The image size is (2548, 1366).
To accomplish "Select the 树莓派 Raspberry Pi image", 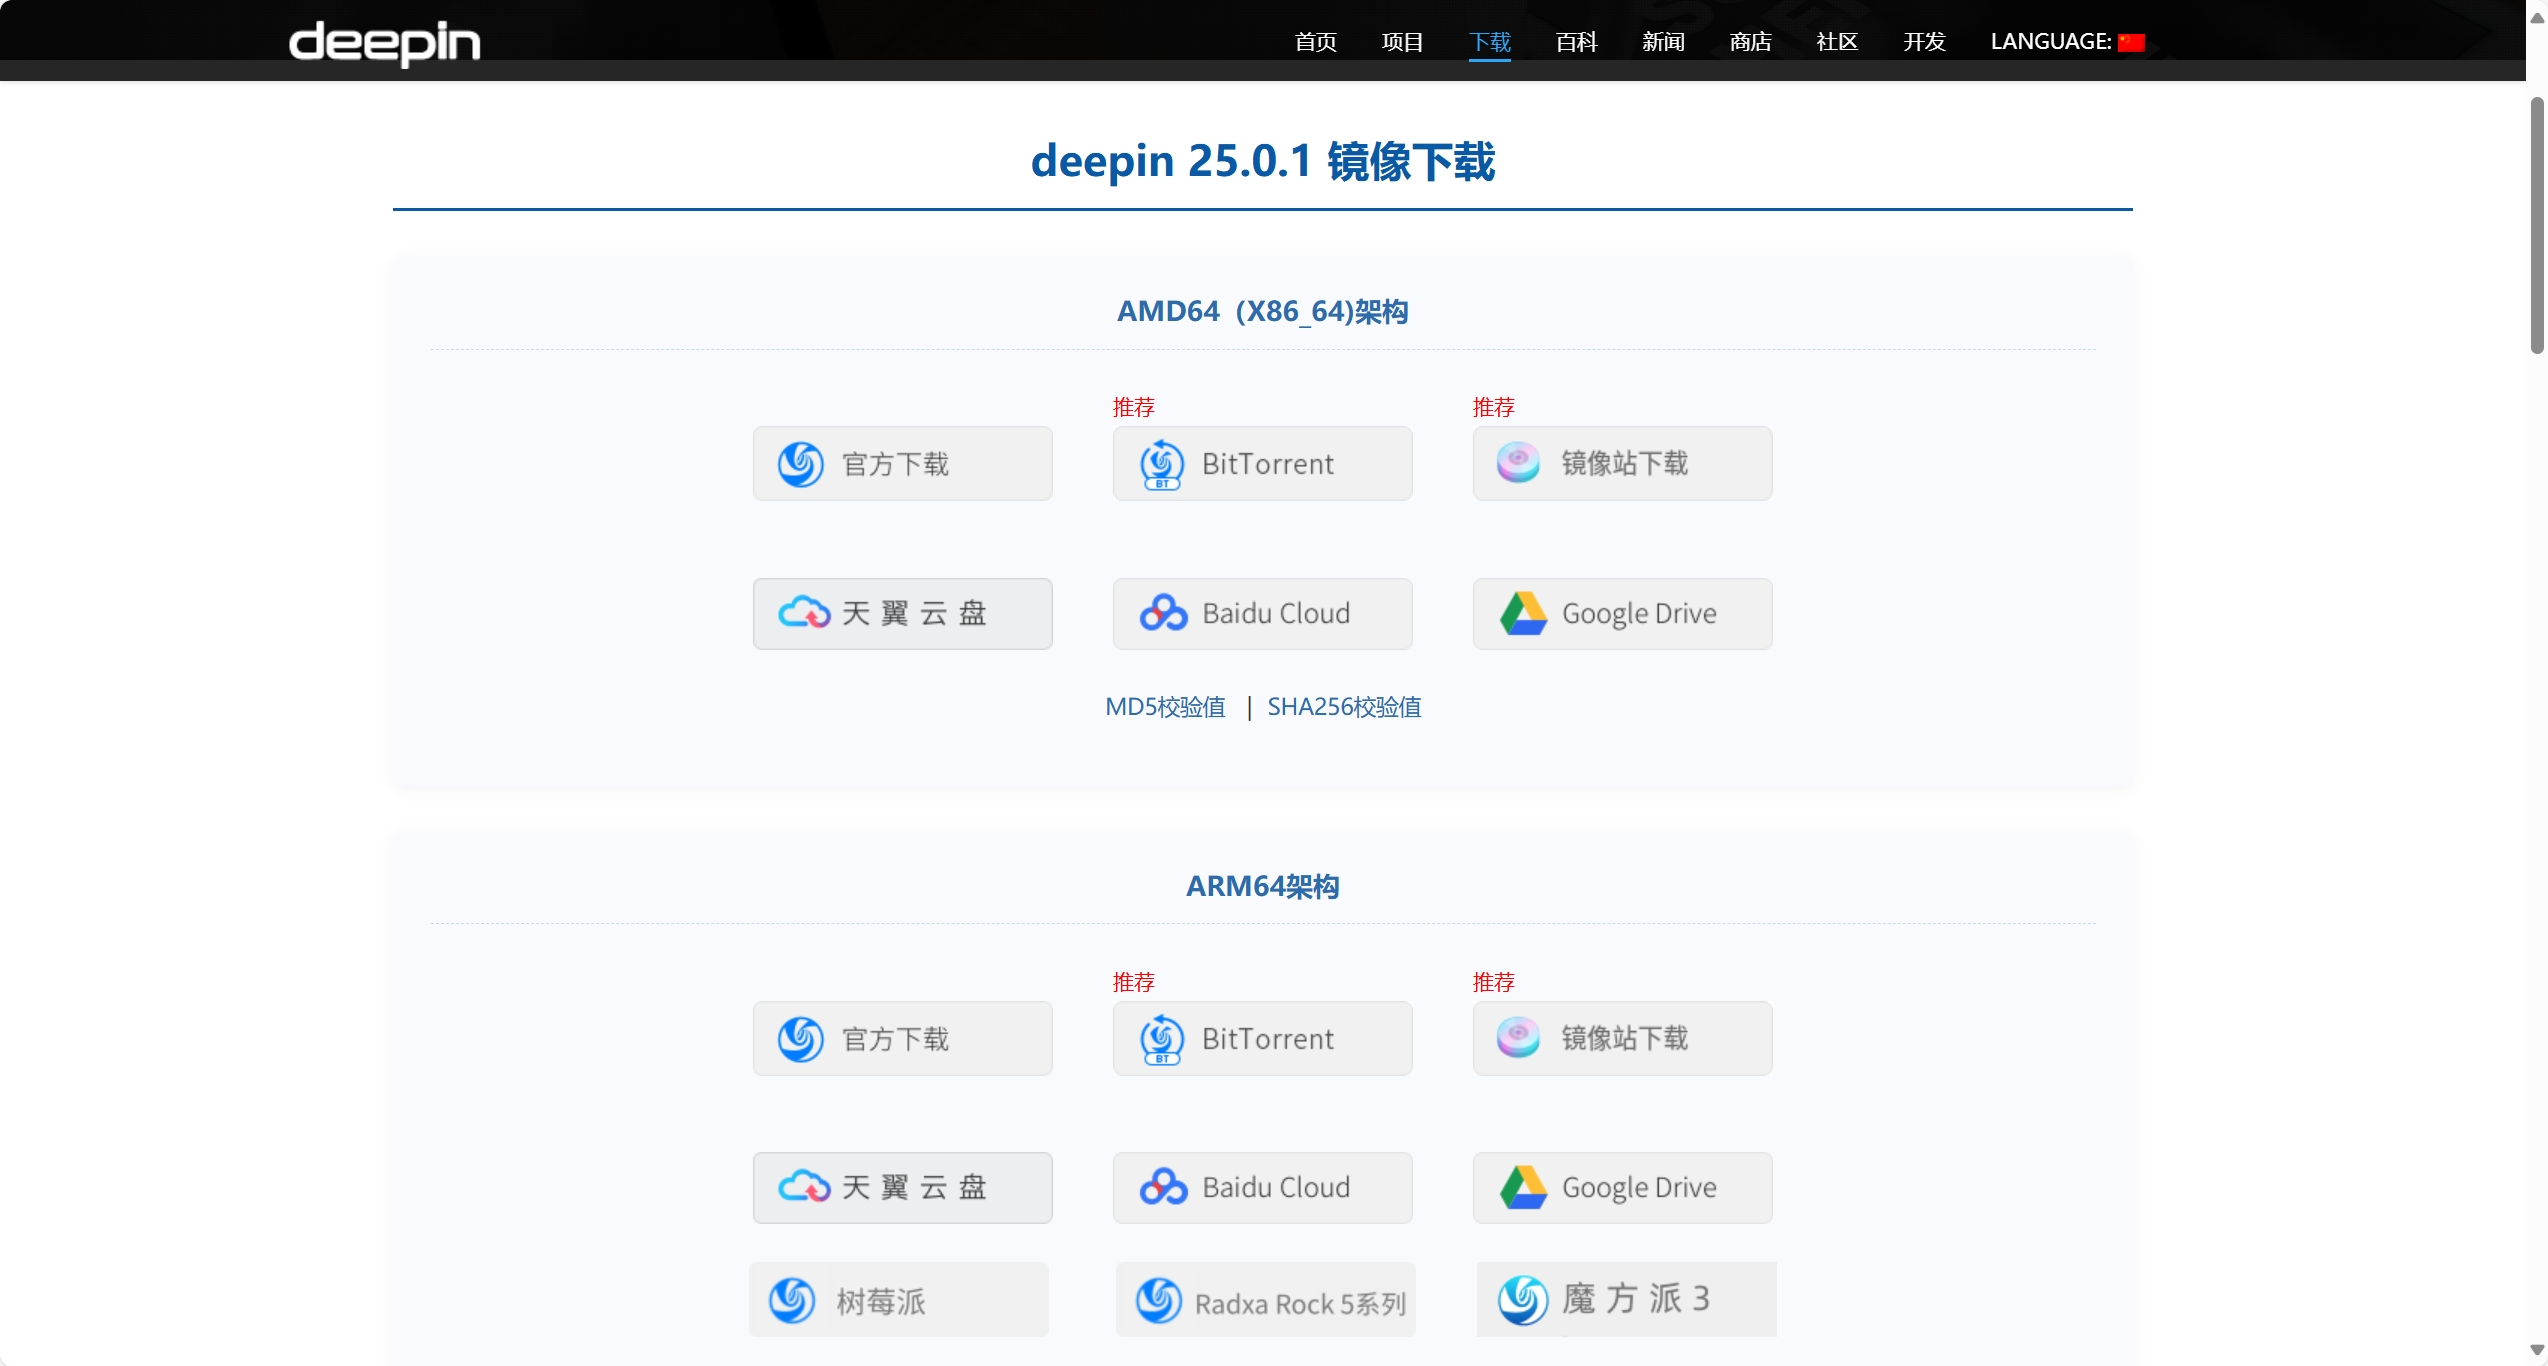I will pyautogui.click(x=897, y=1299).
